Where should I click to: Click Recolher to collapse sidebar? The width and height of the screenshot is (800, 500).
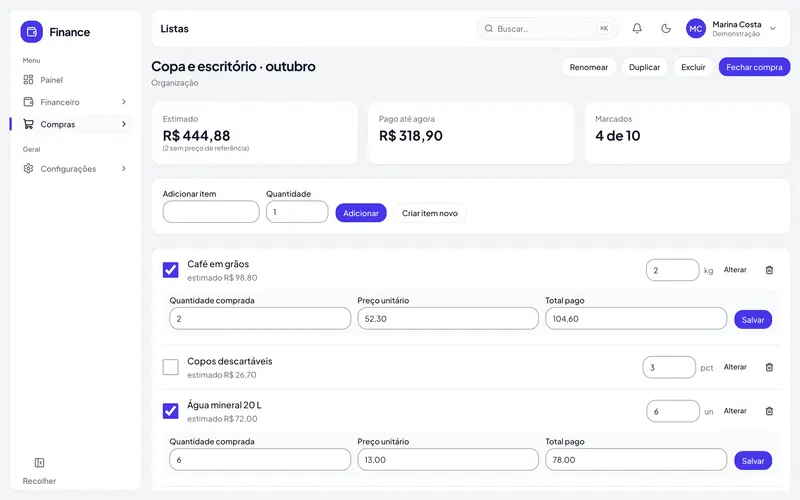pos(39,481)
